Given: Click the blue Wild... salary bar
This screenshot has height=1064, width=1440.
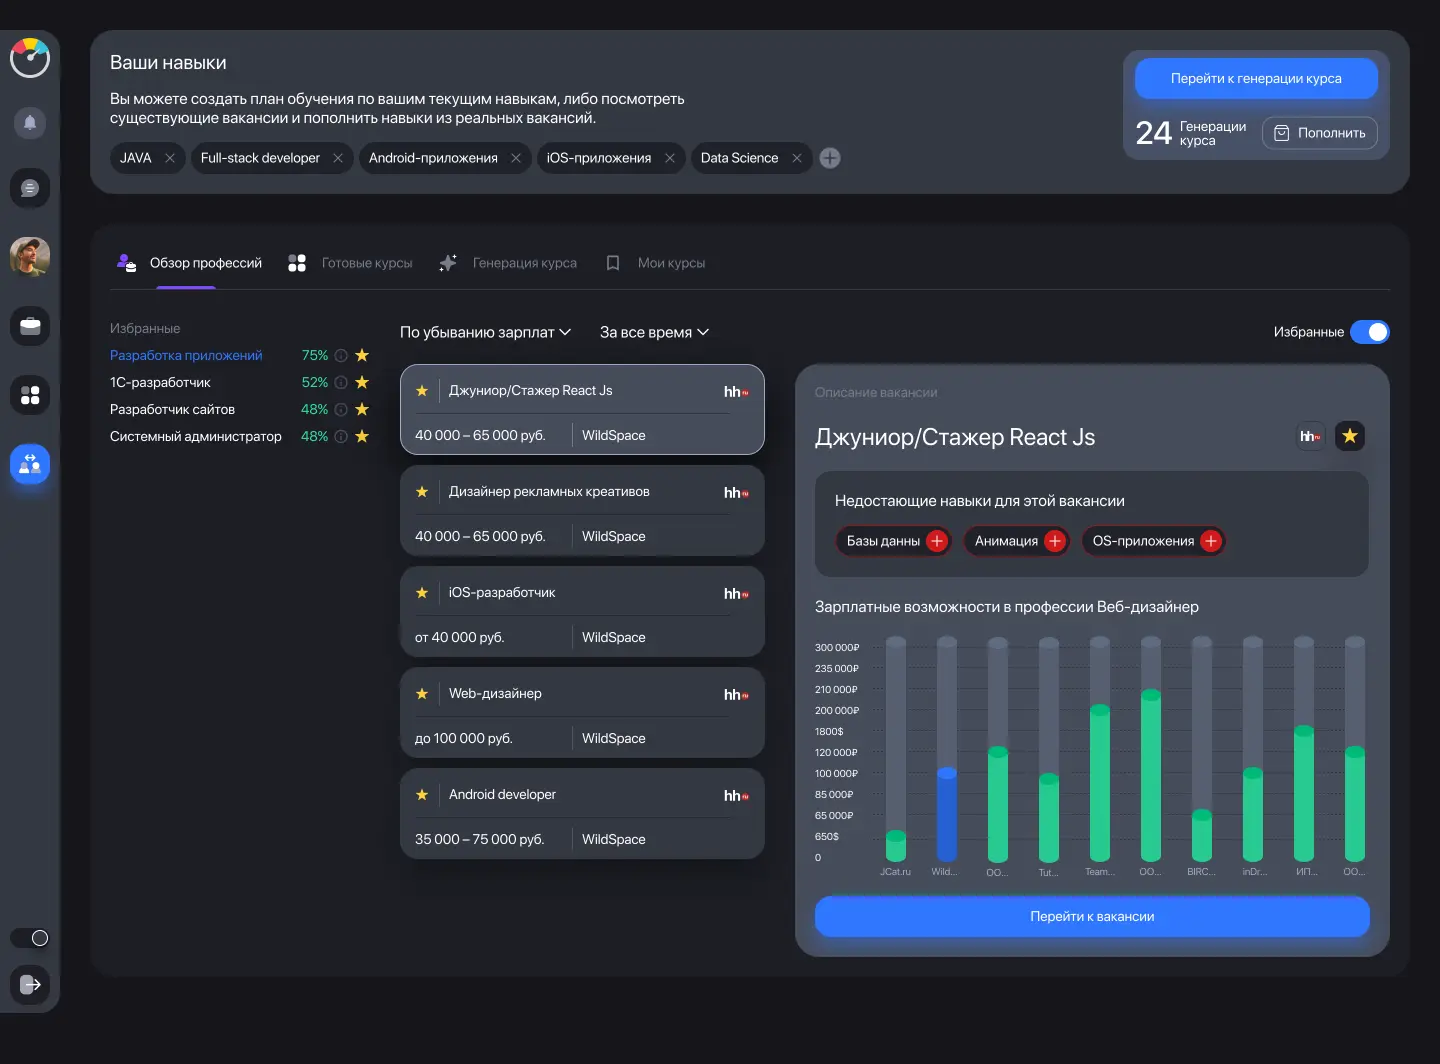Looking at the screenshot, I should [946, 815].
